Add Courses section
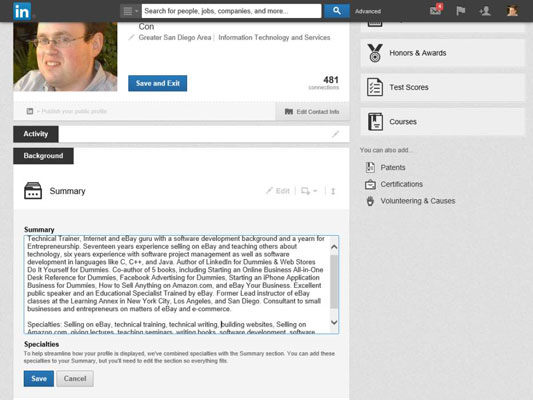 click(x=443, y=122)
